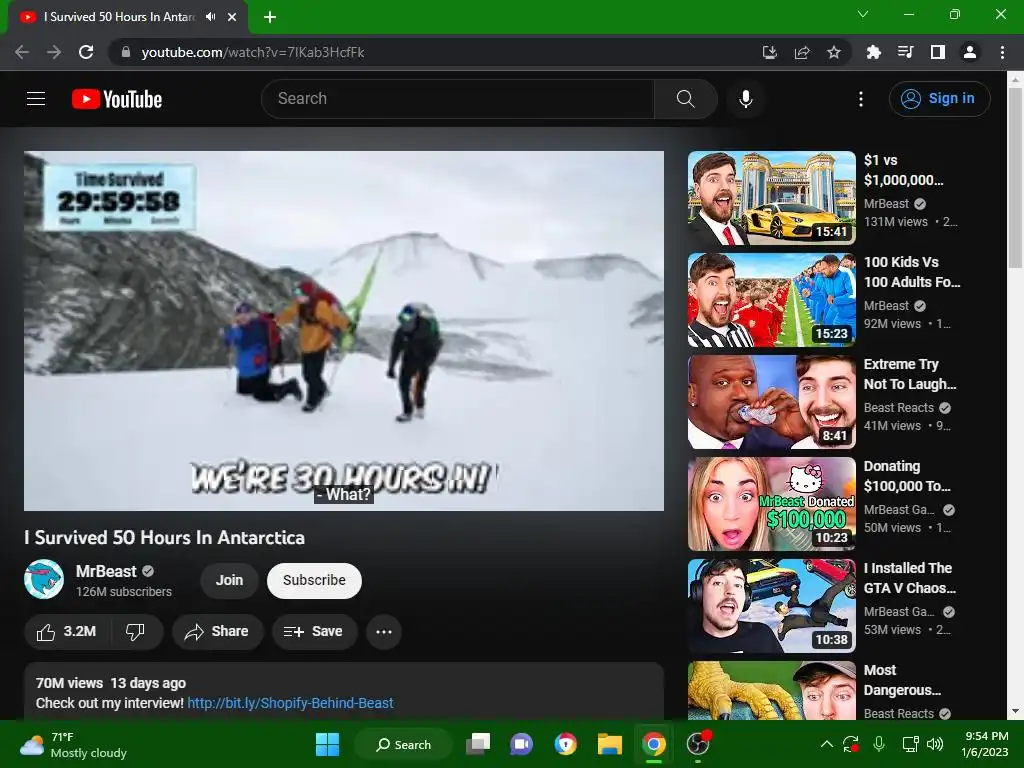The image size is (1024, 768).
Task: Go to YouTube home via logo
Action: (117, 99)
